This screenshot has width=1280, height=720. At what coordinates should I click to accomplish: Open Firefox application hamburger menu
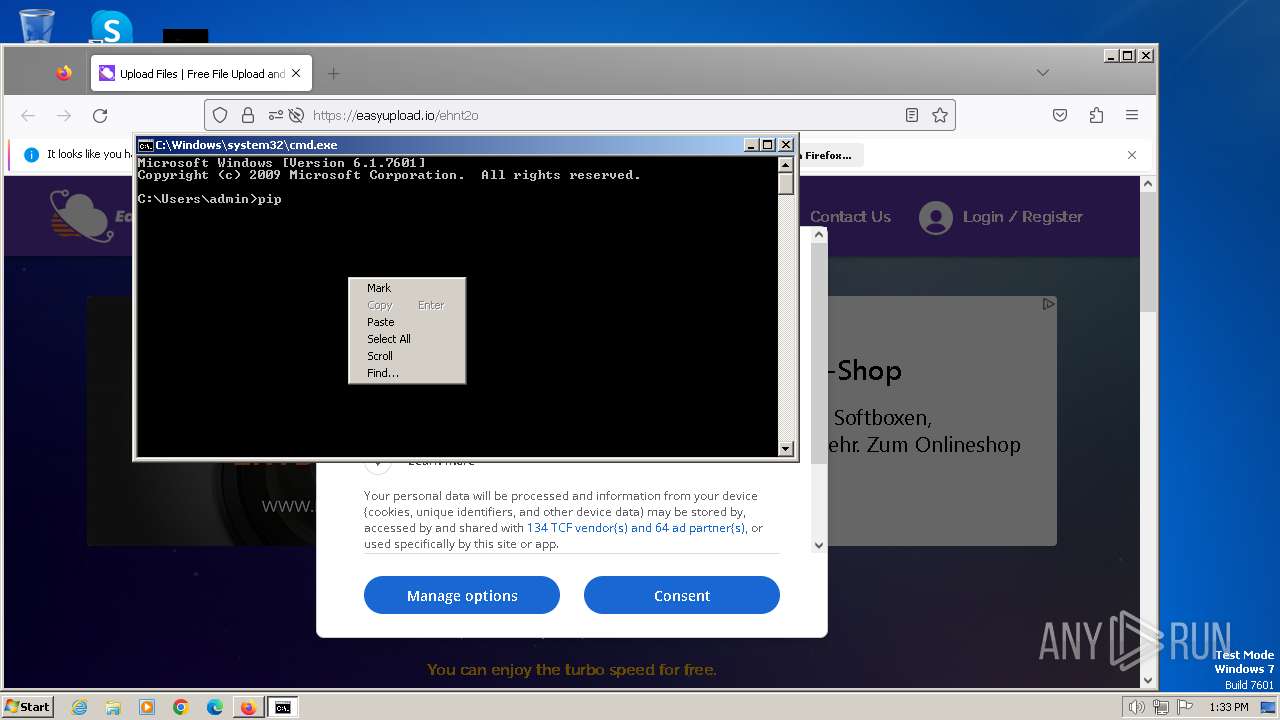click(x=1132, y=115)
